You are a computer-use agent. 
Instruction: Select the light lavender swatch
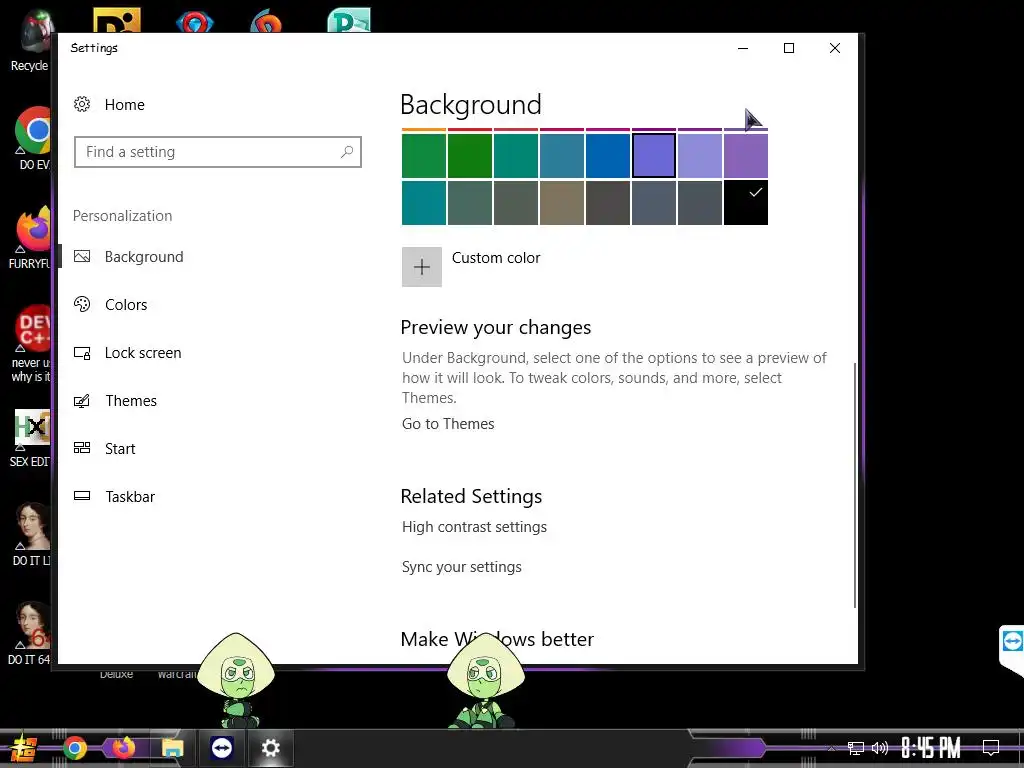pos(699,155)
